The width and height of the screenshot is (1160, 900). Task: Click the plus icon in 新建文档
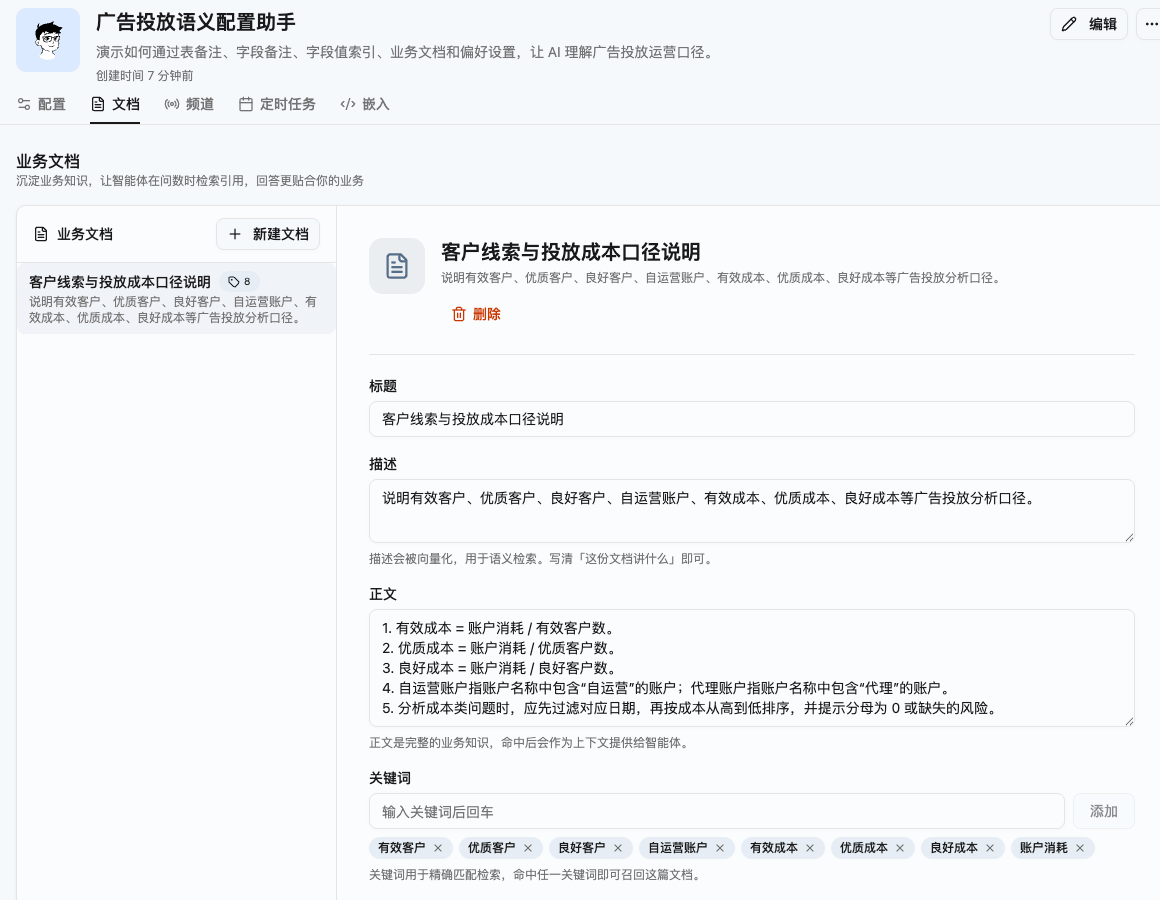pyautogui.click(x=235, y=234)
